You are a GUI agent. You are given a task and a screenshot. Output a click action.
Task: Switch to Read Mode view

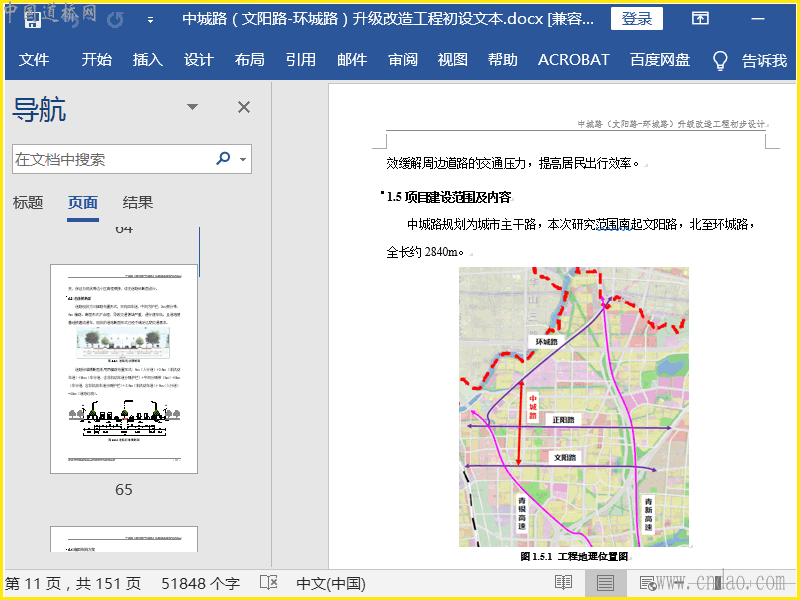tap(563, 582)
